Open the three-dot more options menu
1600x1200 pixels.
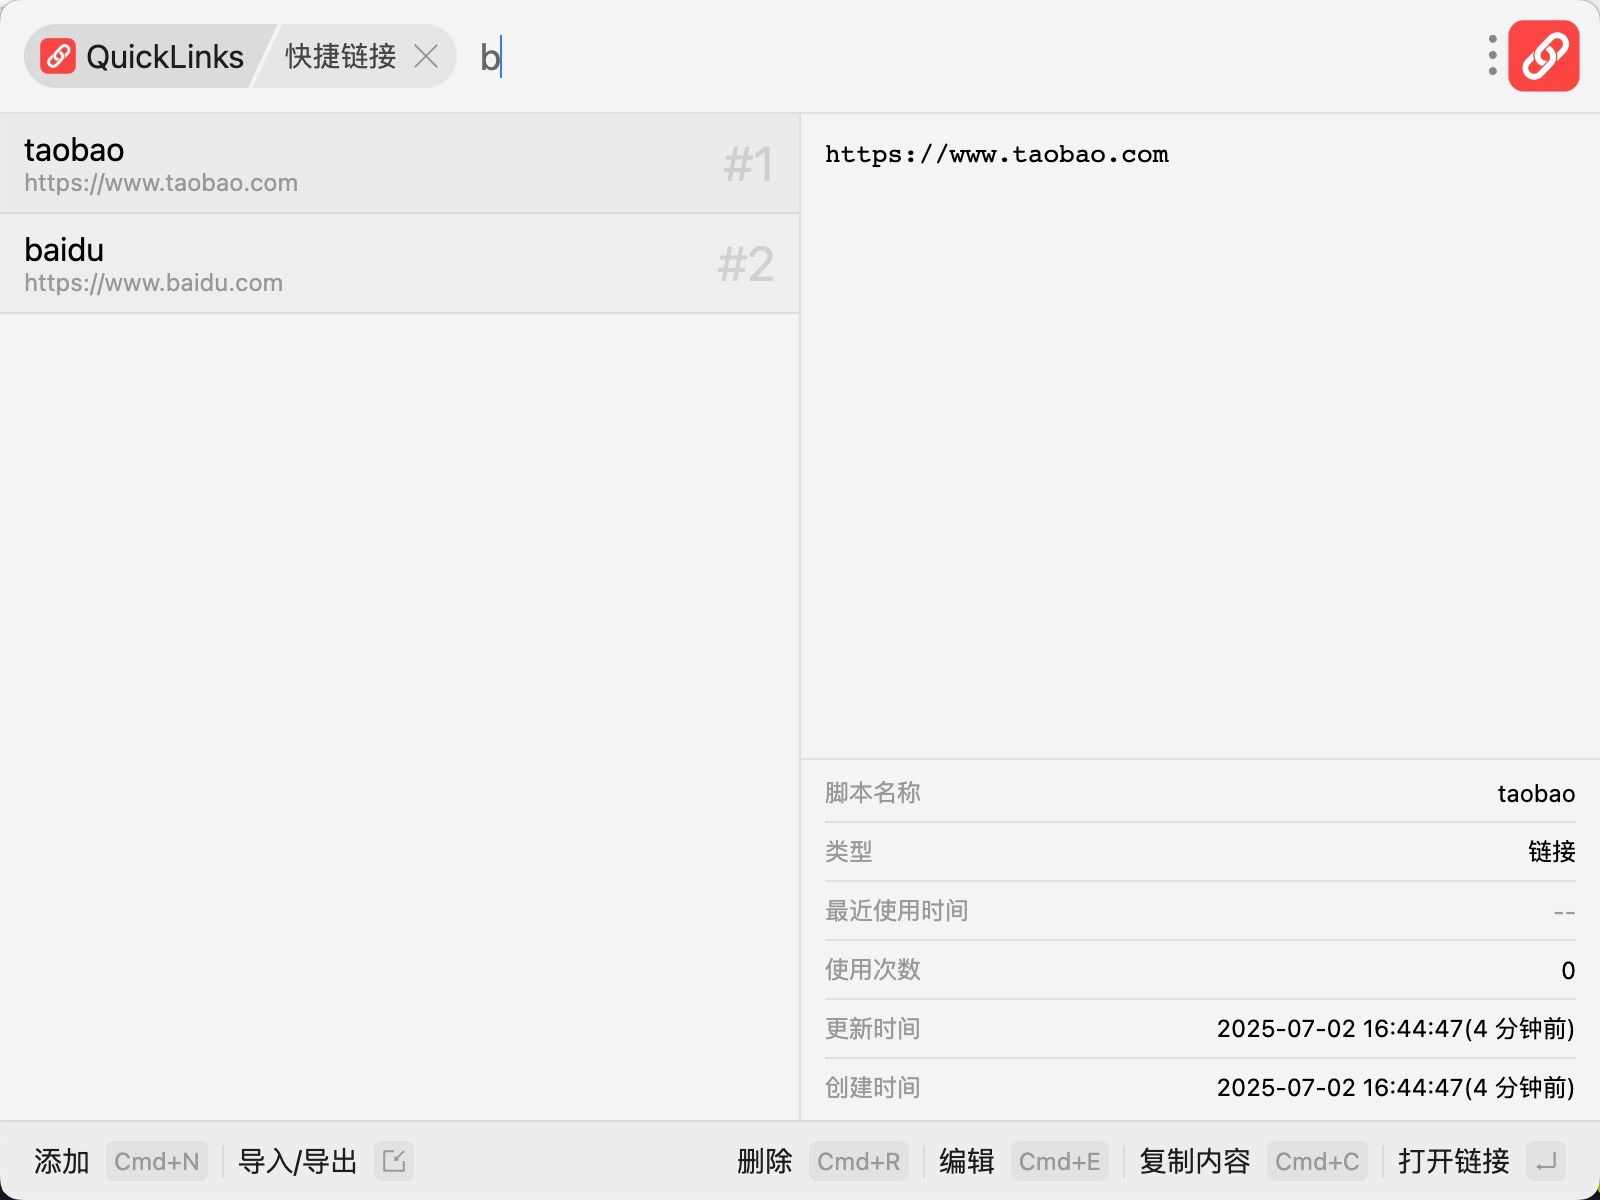(1492, 56)
